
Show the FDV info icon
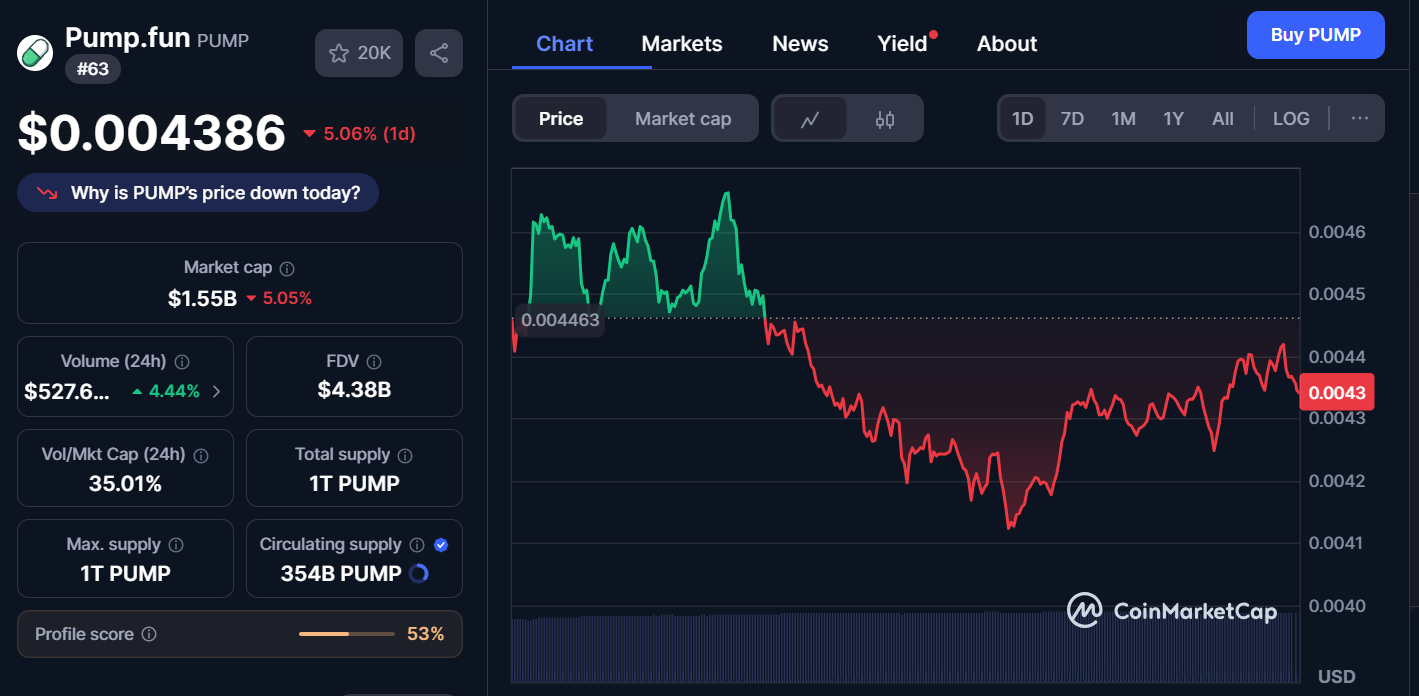click(374, 362)
